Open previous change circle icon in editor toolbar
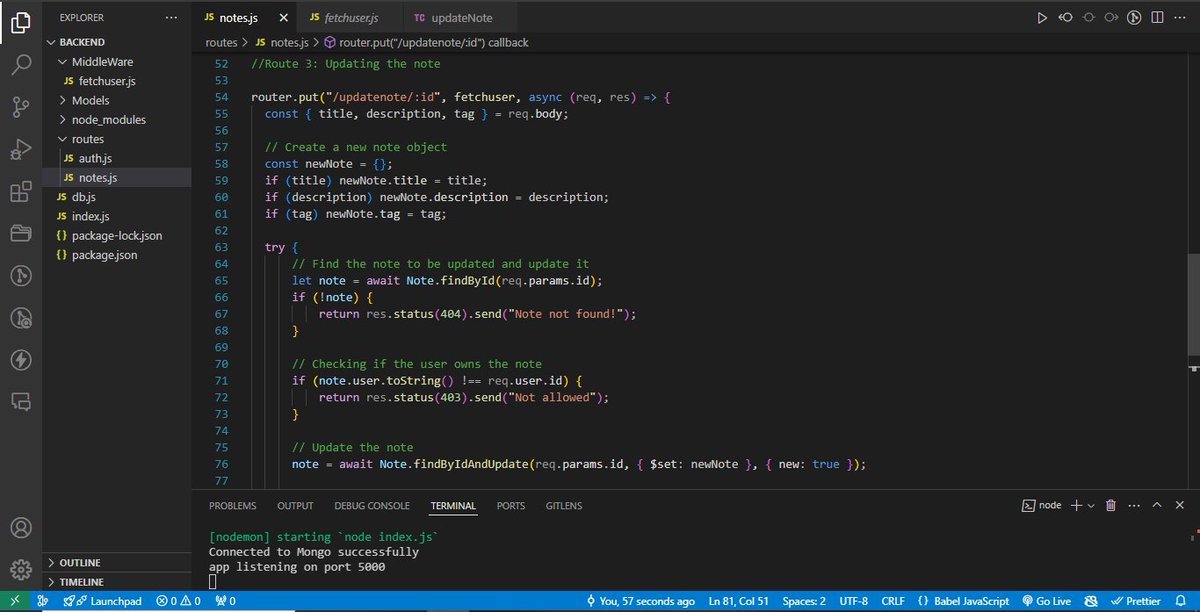This screenshot has height=612, width=1200. click(x=1066, y=18)
